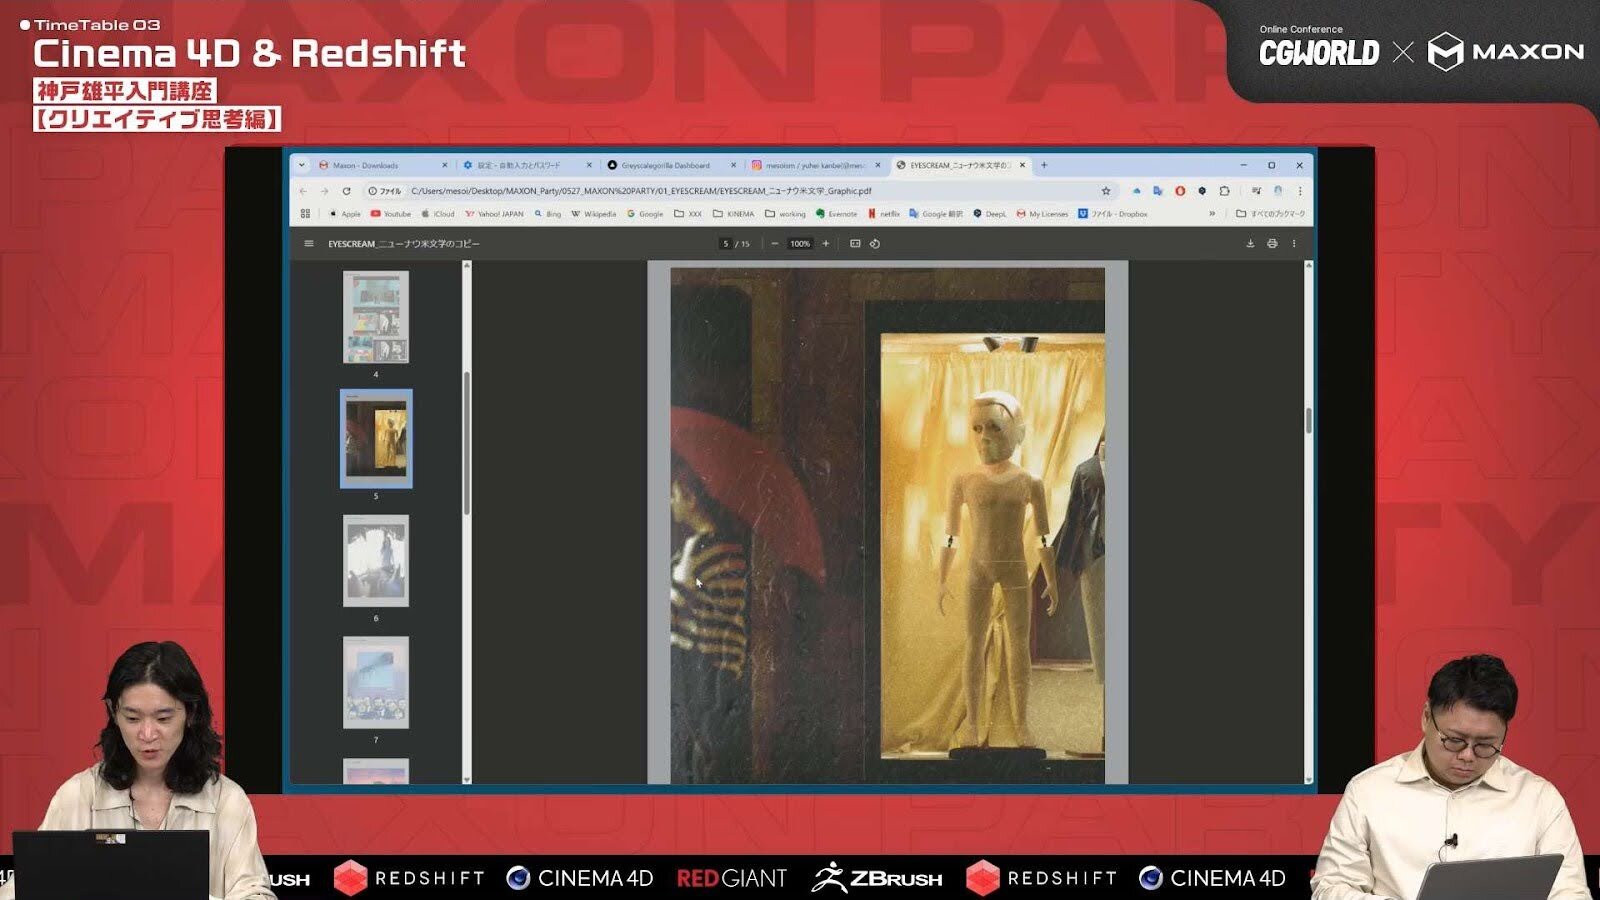Click the PDF zoom in plus button
Viewport: 1600px width, 900px height.
point(826,244)
